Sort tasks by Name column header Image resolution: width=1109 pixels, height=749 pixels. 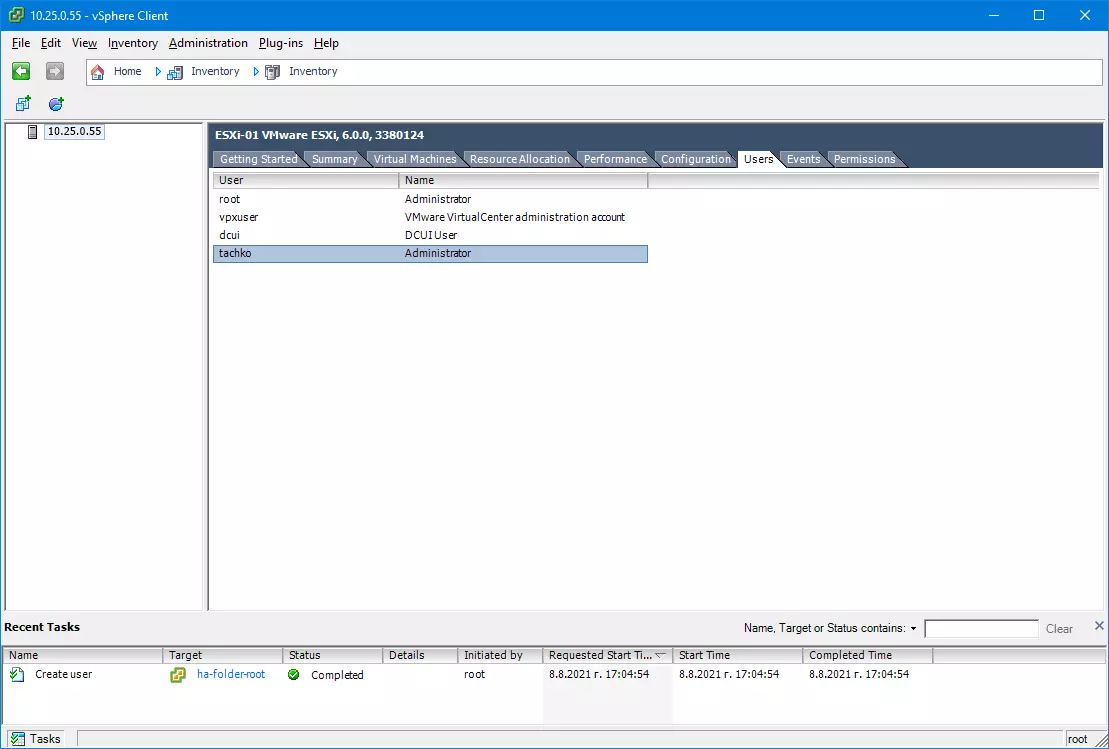[83, 656]
